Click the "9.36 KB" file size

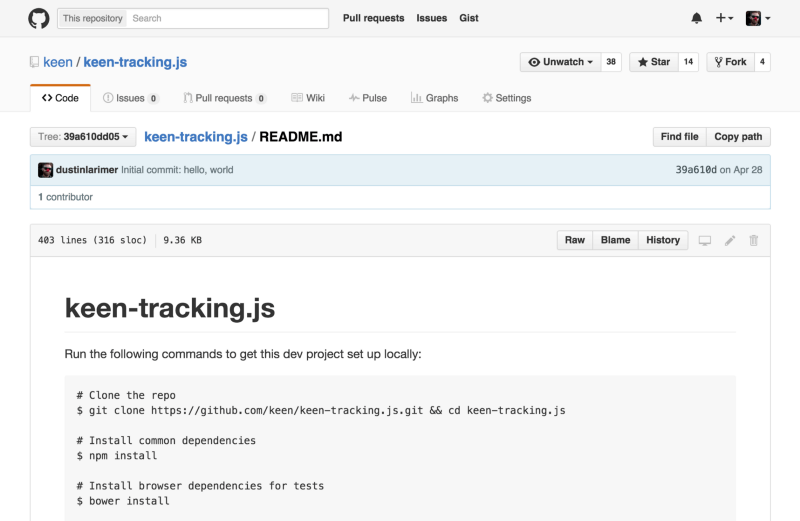click(183, 240)
